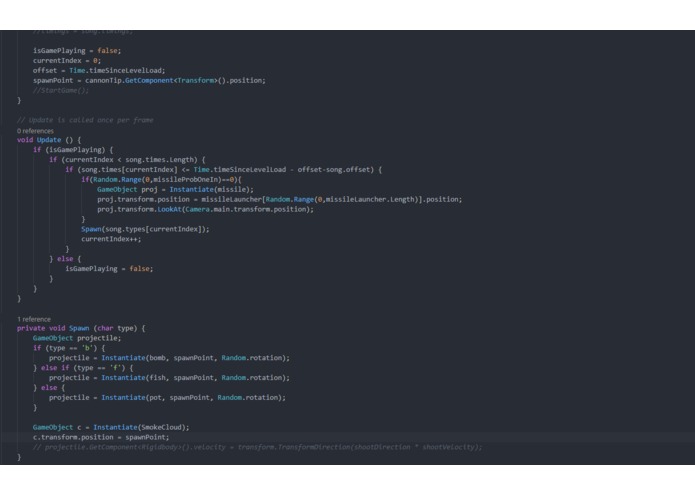This screenshot has height=494, width=695.
Task: Click the 'c.transform.position = spawnPoint;' line
Action: tap(101, 437)
